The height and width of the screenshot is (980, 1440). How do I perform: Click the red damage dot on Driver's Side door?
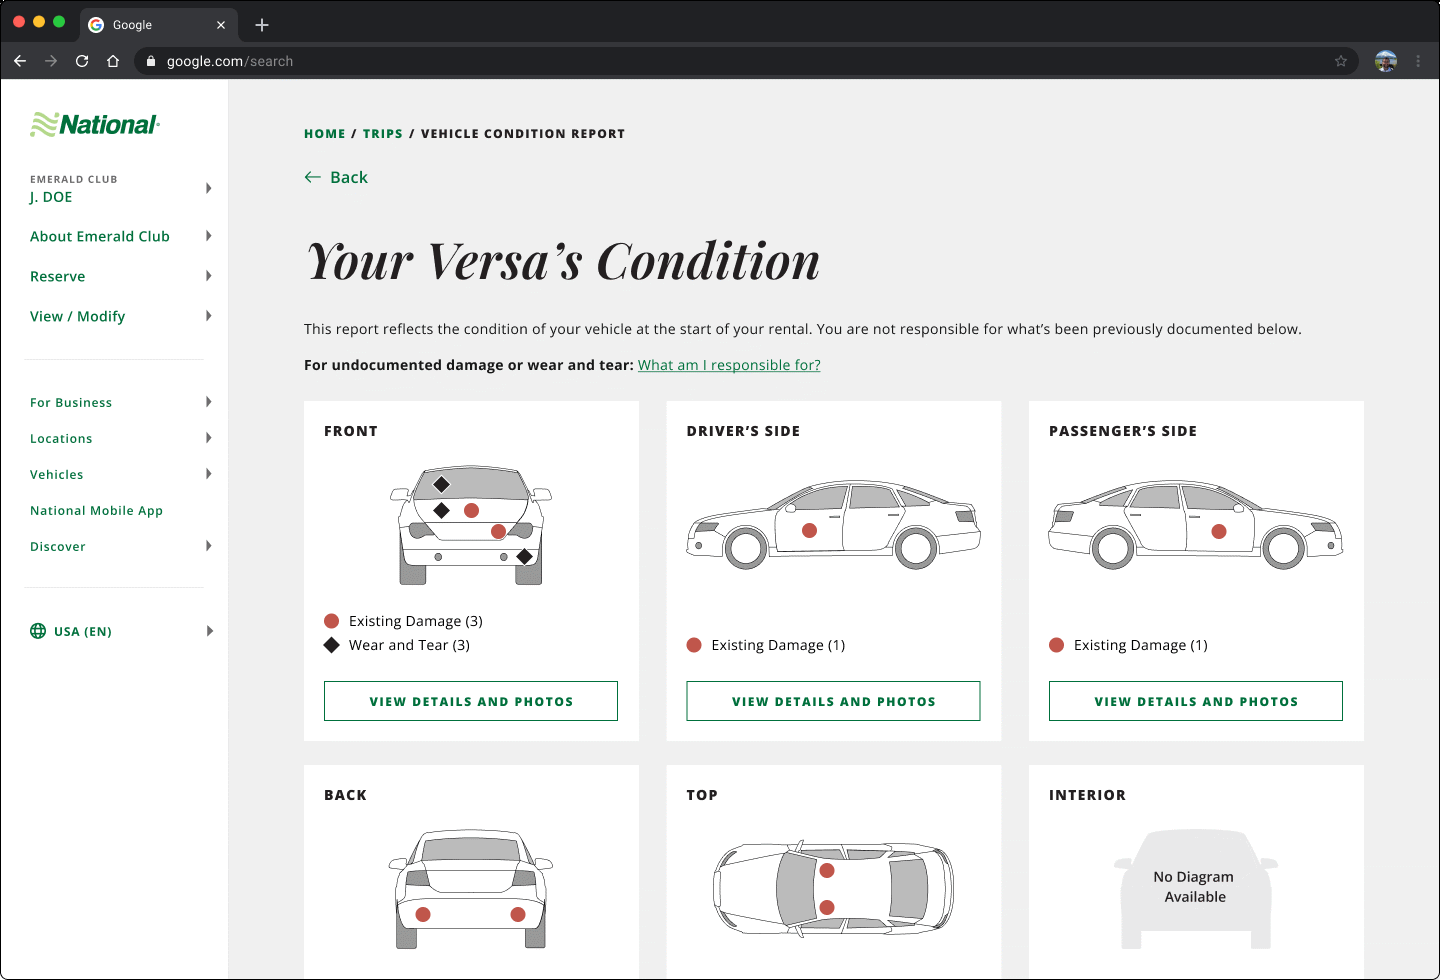810,530
